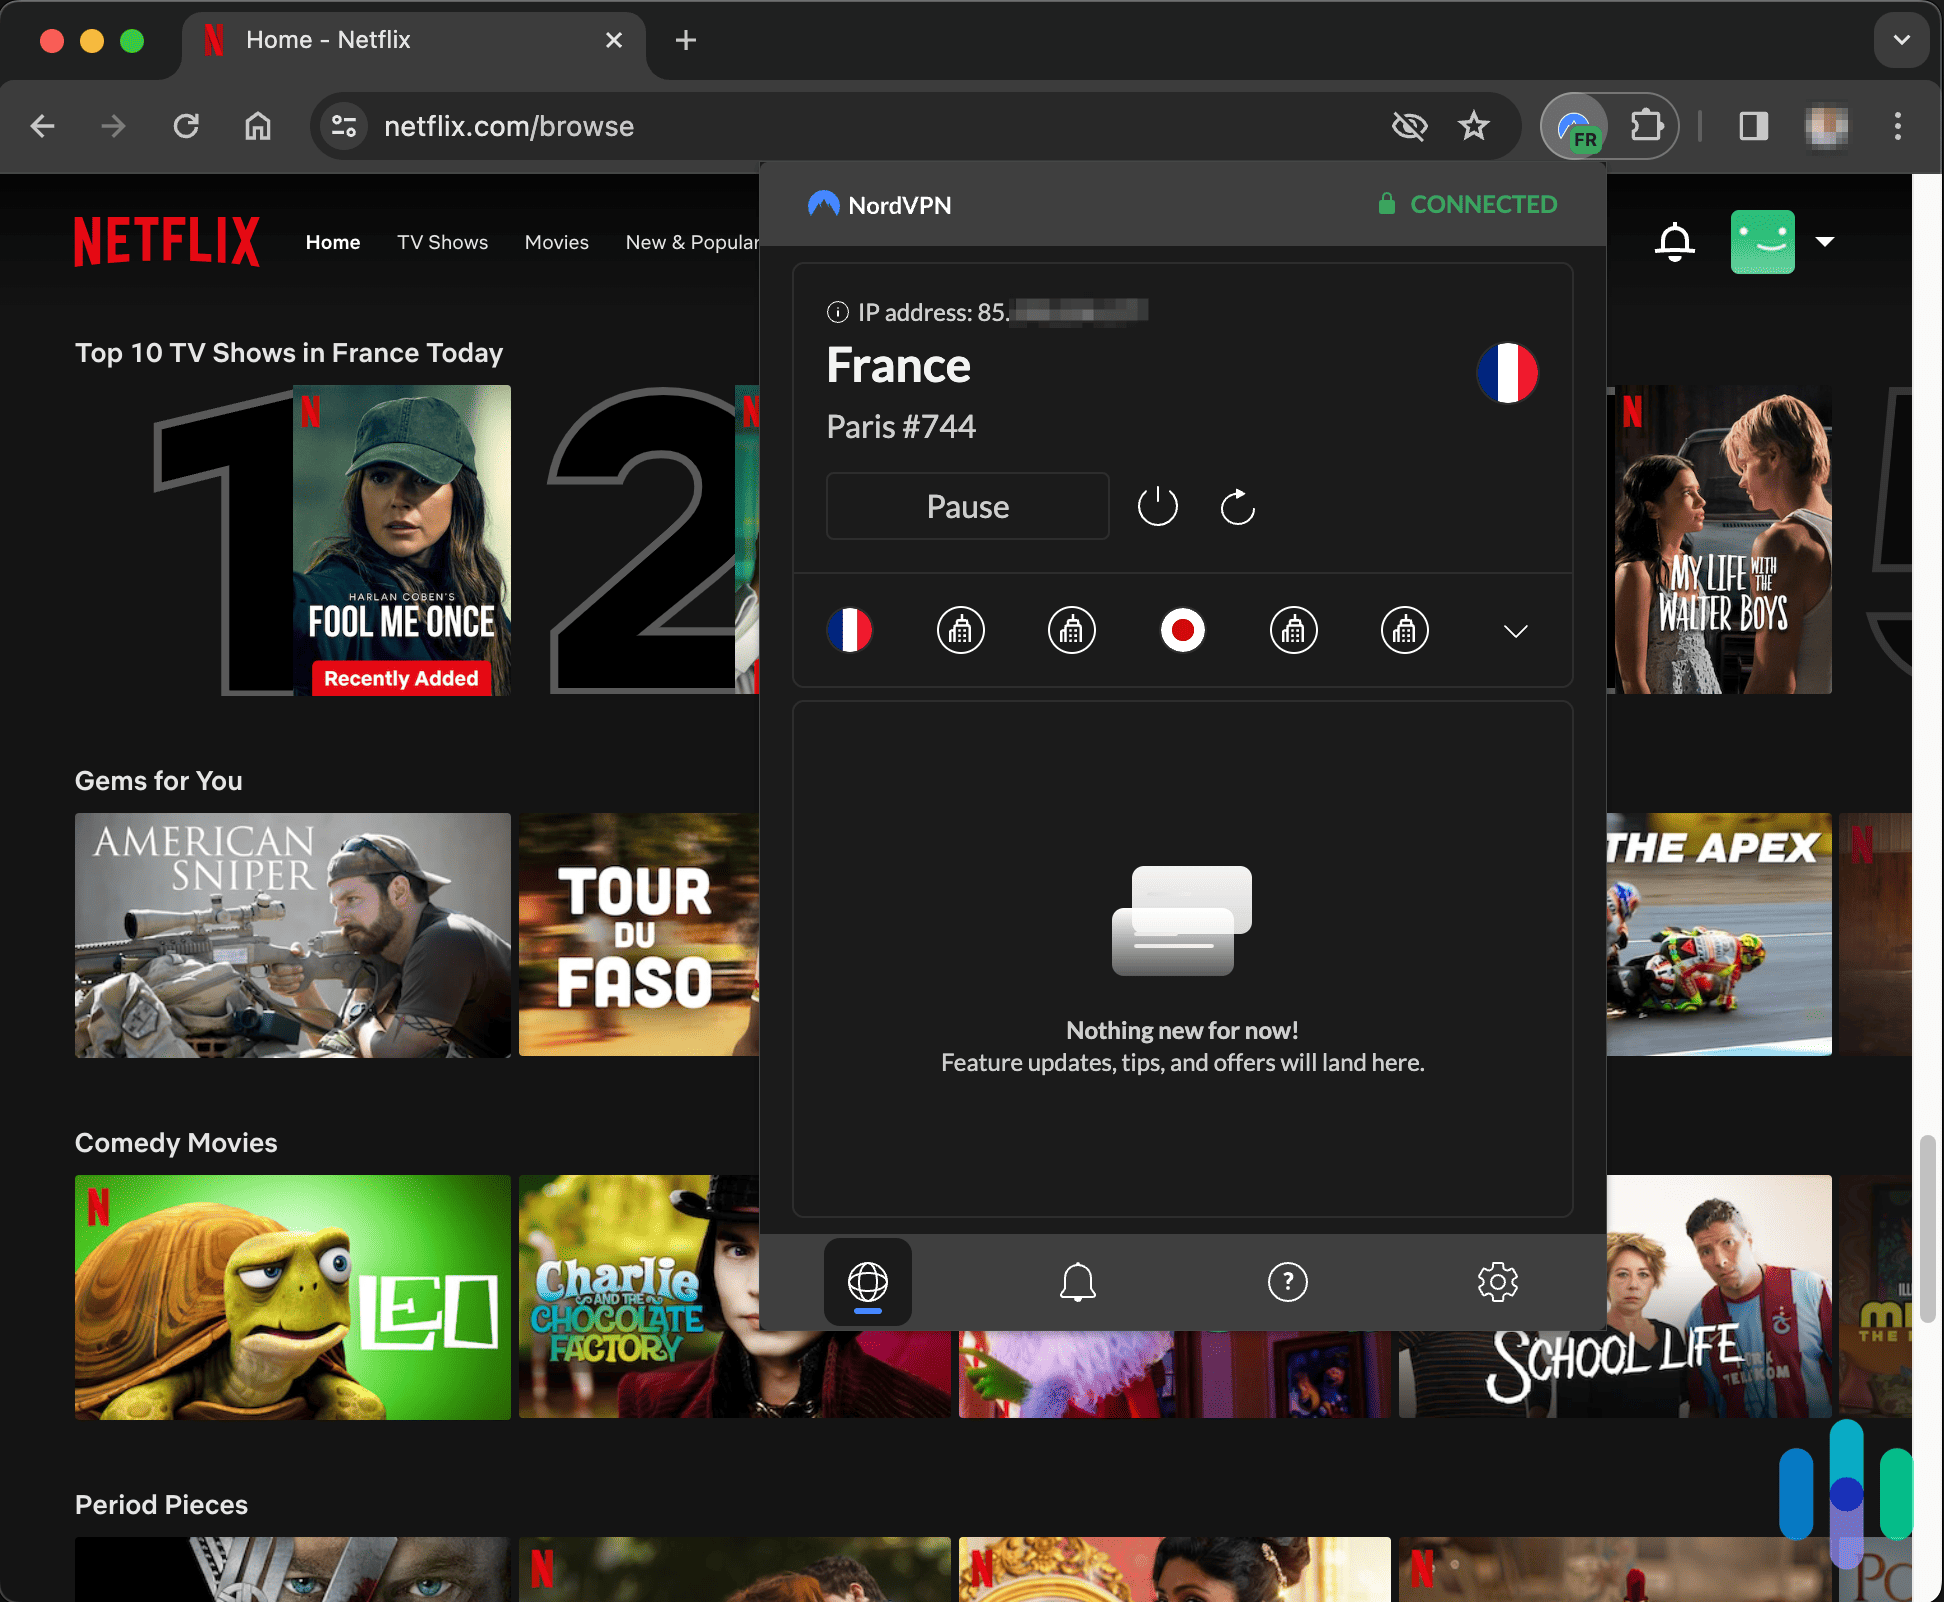
Task: Reconnect VPN with the refresh icon
Action: pos(1237,506)
